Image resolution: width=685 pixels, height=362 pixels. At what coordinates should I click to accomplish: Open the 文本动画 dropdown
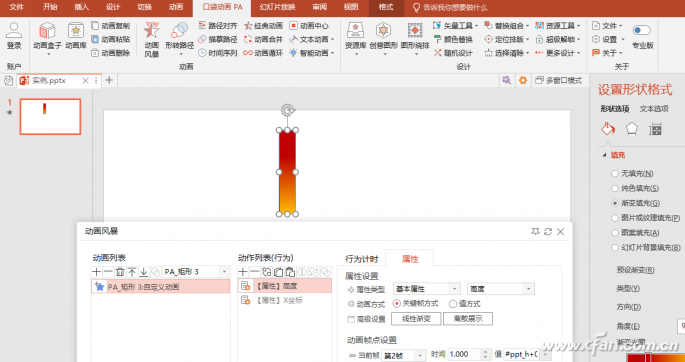[x=333, y=39]
